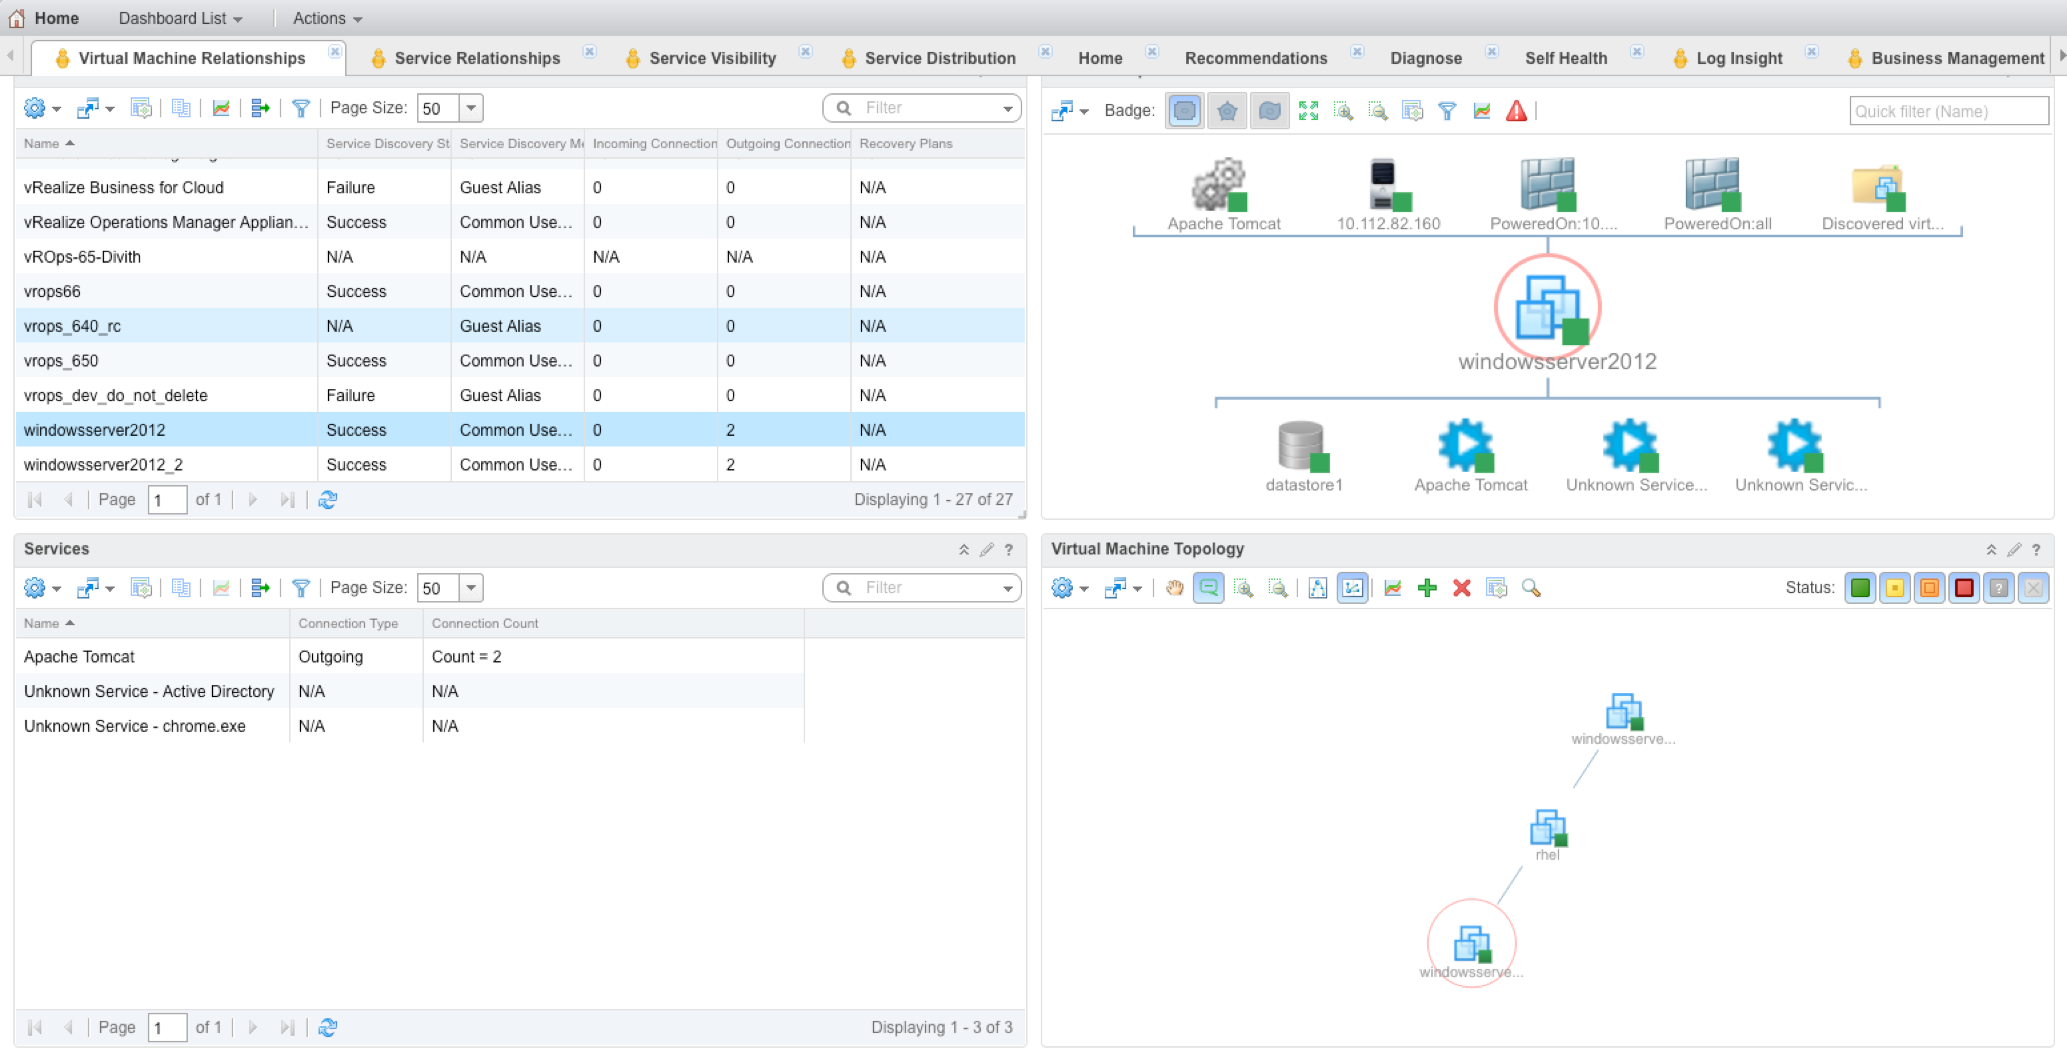Viewport: 2067px width, 1061px height.
Task: Click the red X remove icon
Action: [1461, 588]
